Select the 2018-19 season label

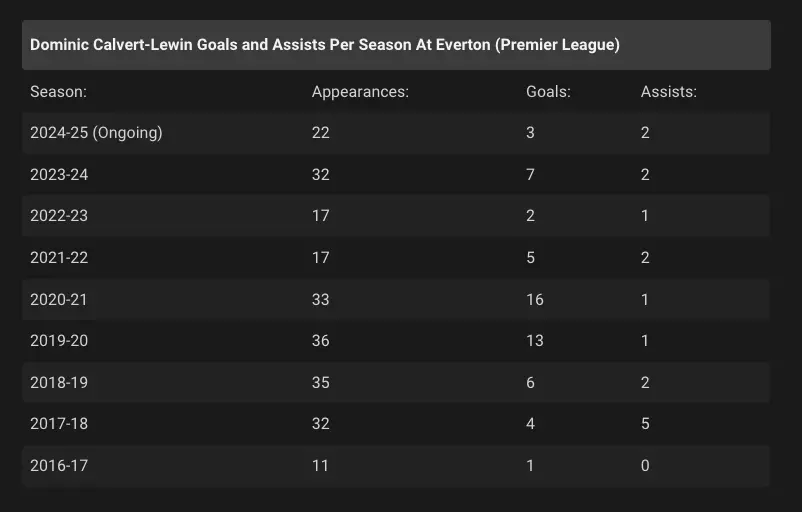pyautogui.click(x=59, y=382)
